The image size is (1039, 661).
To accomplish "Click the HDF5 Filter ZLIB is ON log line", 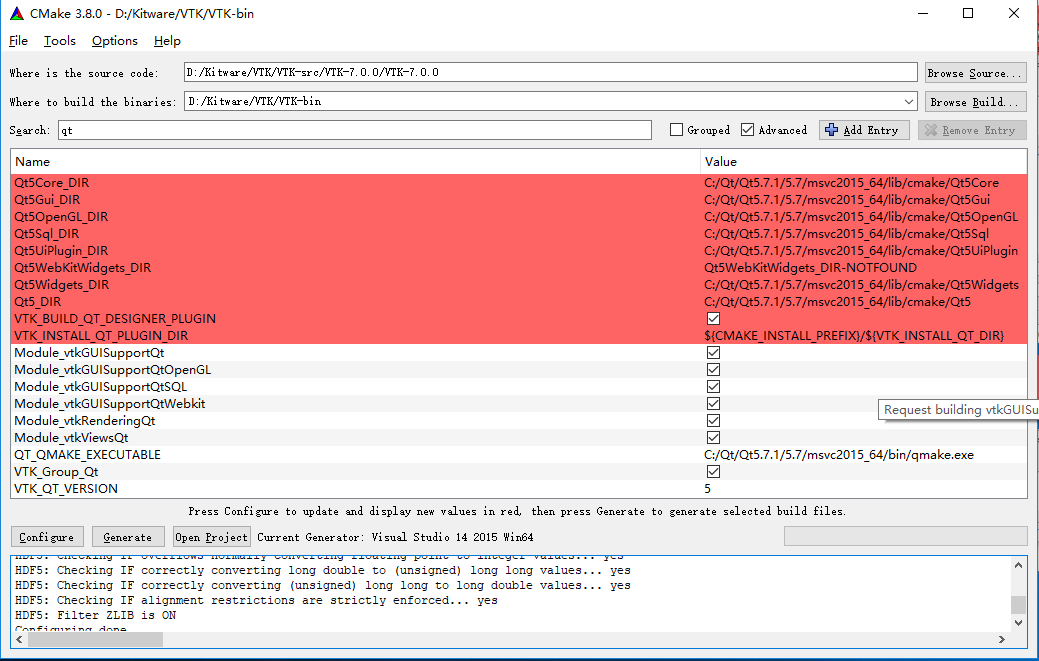I will coord(95,615).
